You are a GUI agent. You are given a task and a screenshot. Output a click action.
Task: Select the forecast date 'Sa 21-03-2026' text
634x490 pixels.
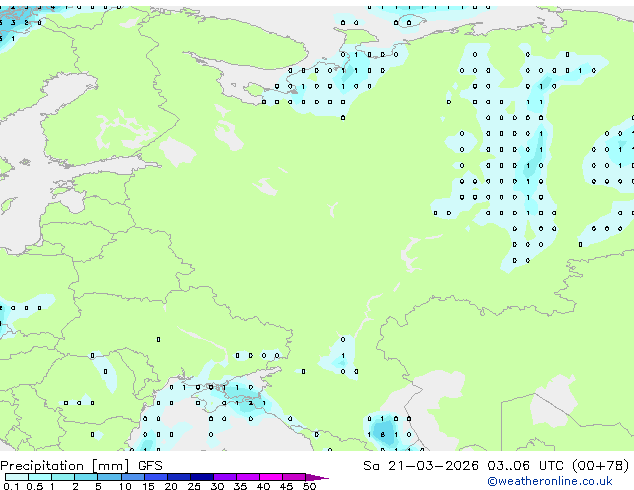[x=421, y=466]
